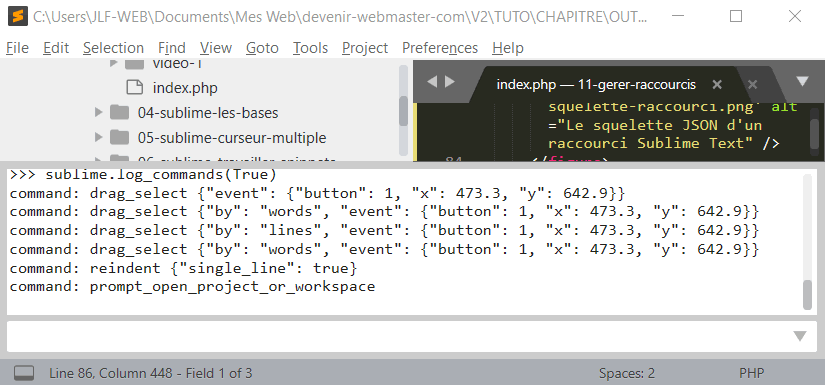
Task: Go to next tab with right arrow
Action: [x=450, y=82]
